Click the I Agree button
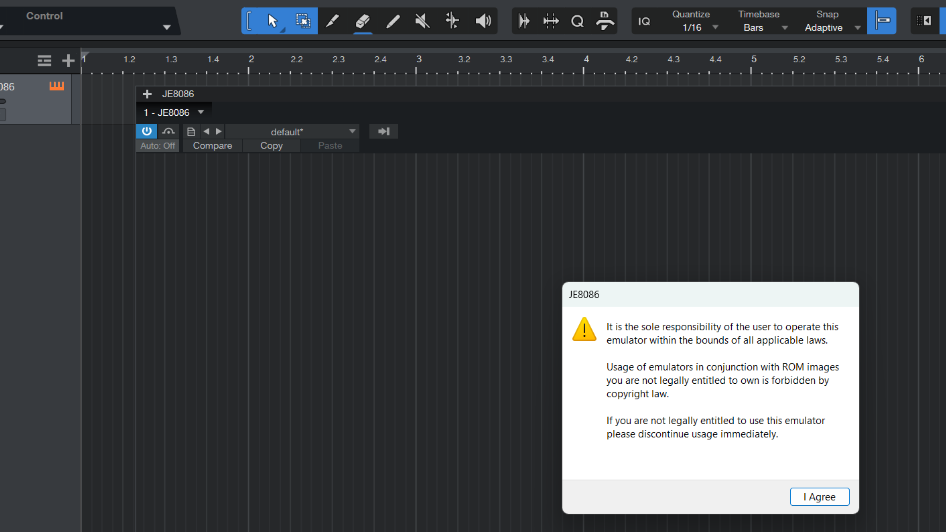 coord(819,497)
